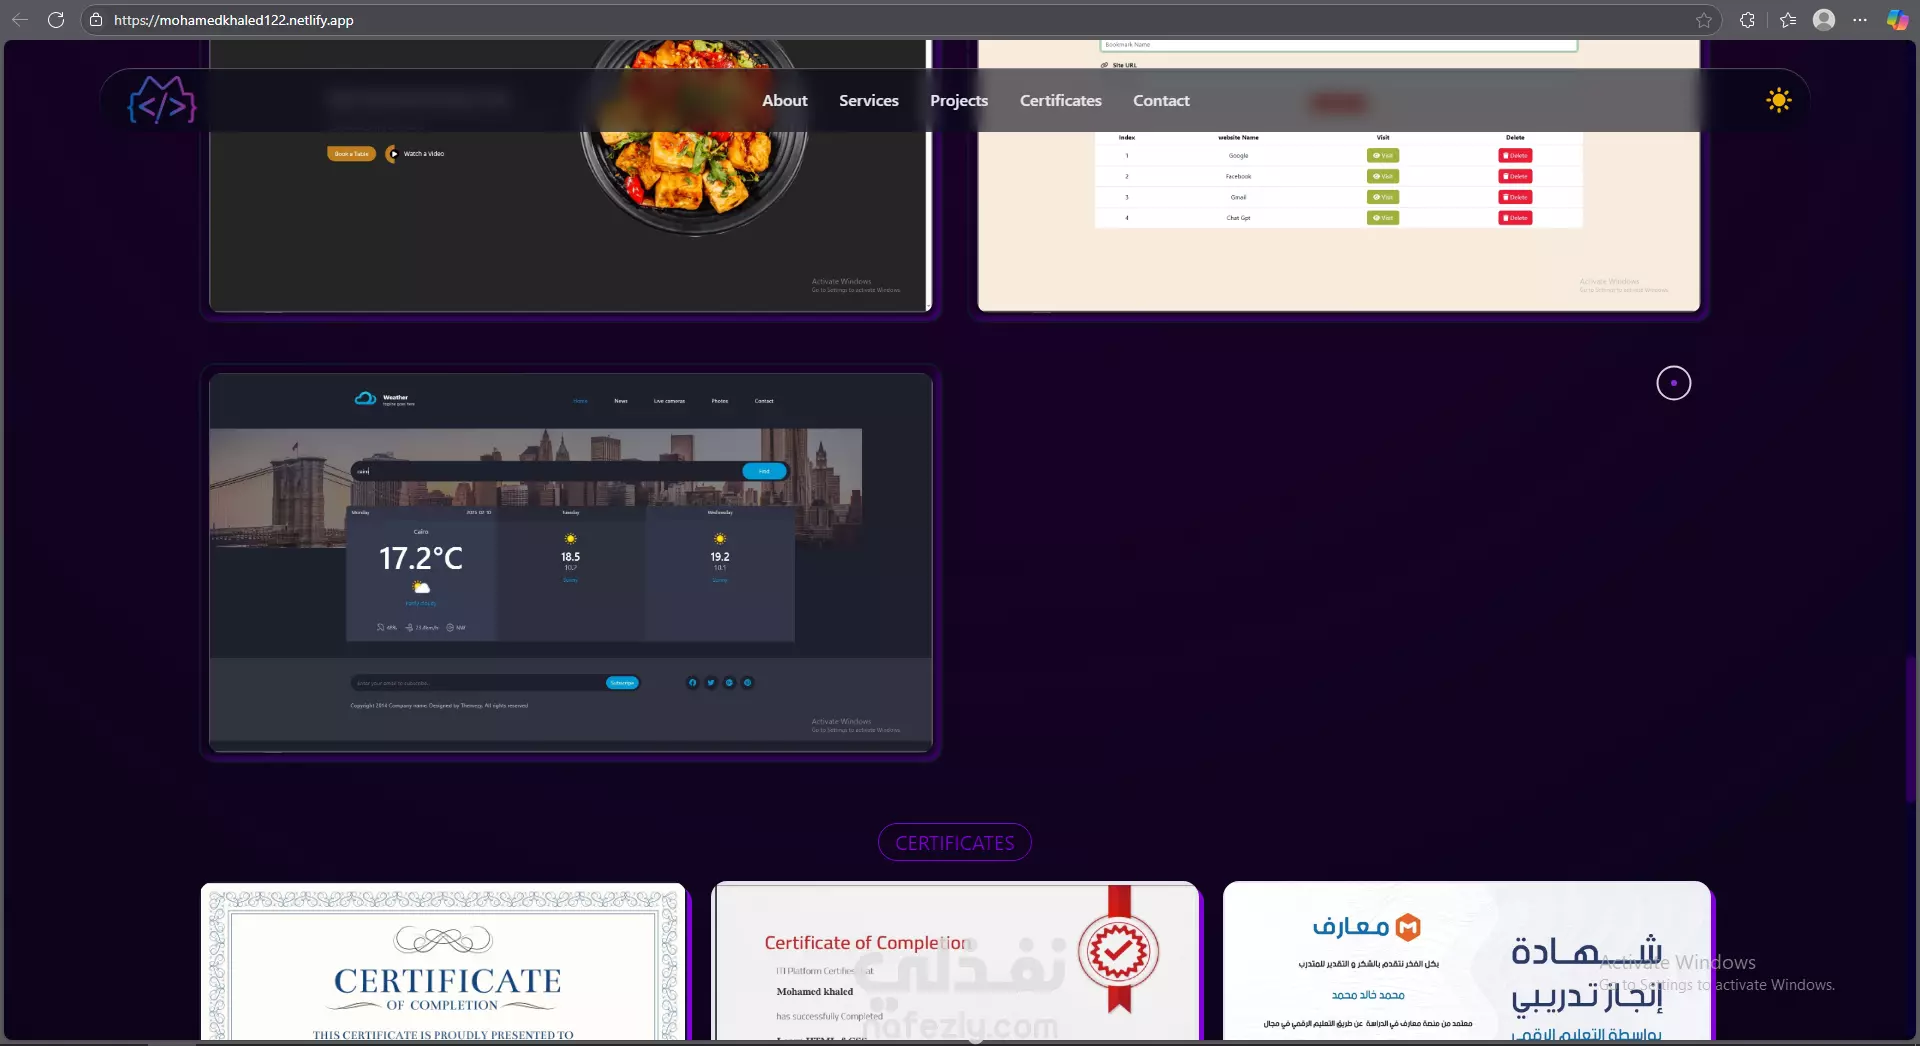1920x1046 pixels.
Task: Click Delete button for Google row
Action: (1515, 156)
